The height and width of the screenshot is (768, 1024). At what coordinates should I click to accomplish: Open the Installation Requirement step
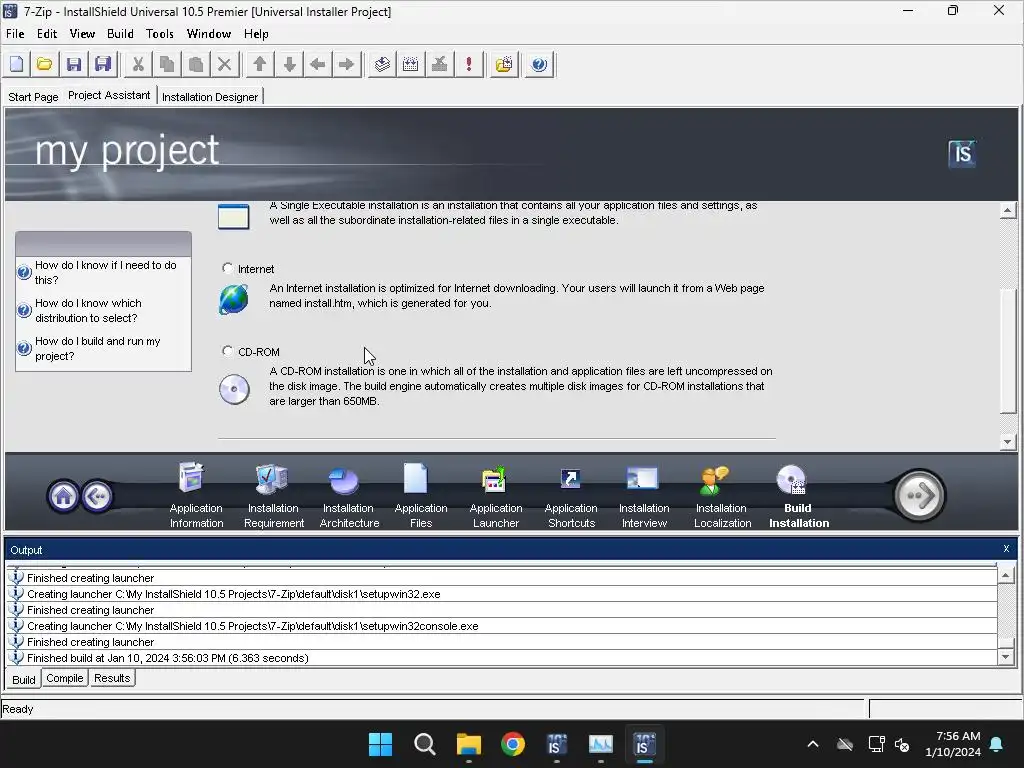point(274,496)
